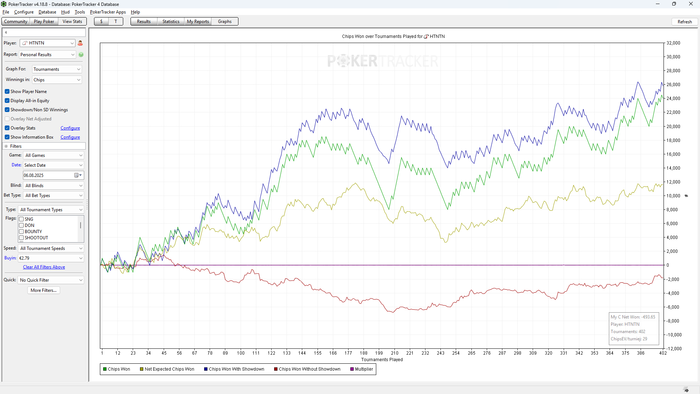Open the Winnings in dropdown showing Chips
The image size is (700, 394).
click(x=57, y=80)
